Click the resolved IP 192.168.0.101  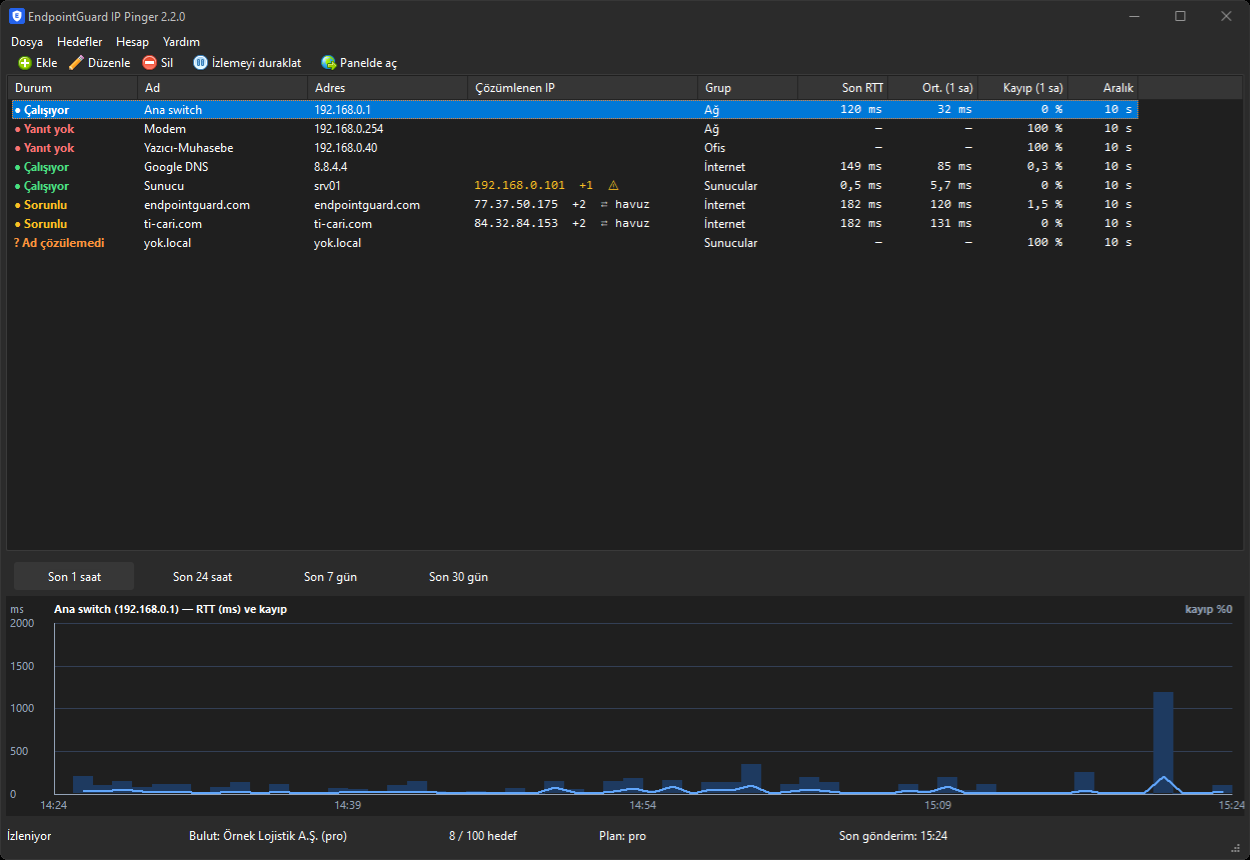[x=519, y=186]
